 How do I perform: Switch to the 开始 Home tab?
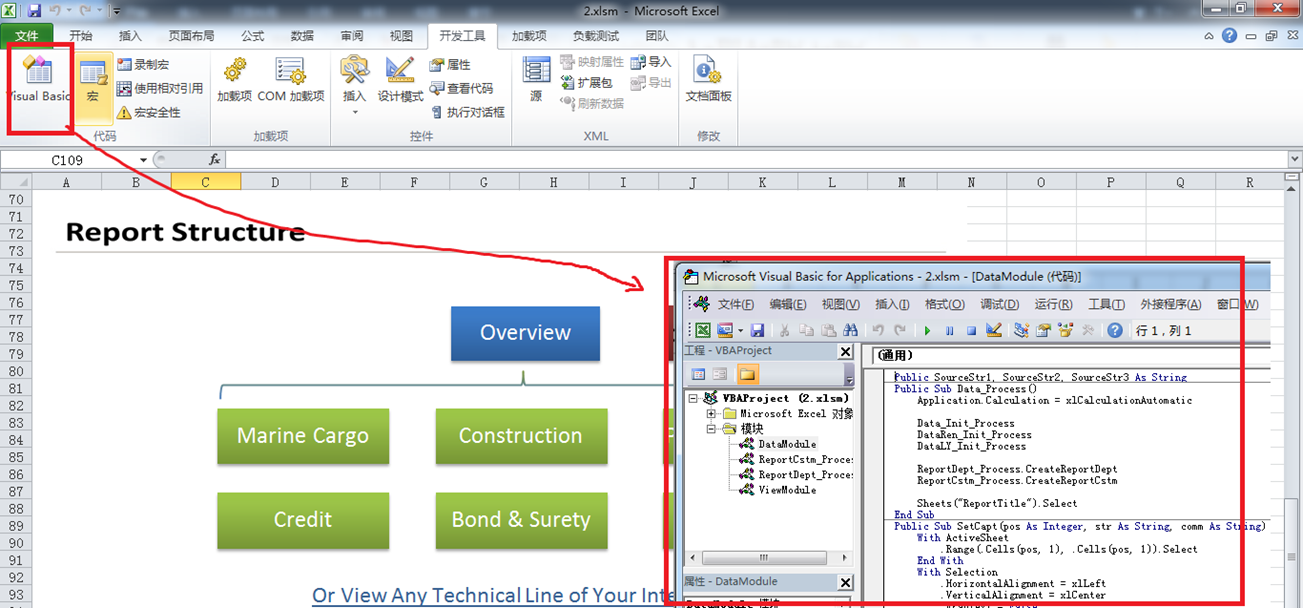(x=81, y=36)
